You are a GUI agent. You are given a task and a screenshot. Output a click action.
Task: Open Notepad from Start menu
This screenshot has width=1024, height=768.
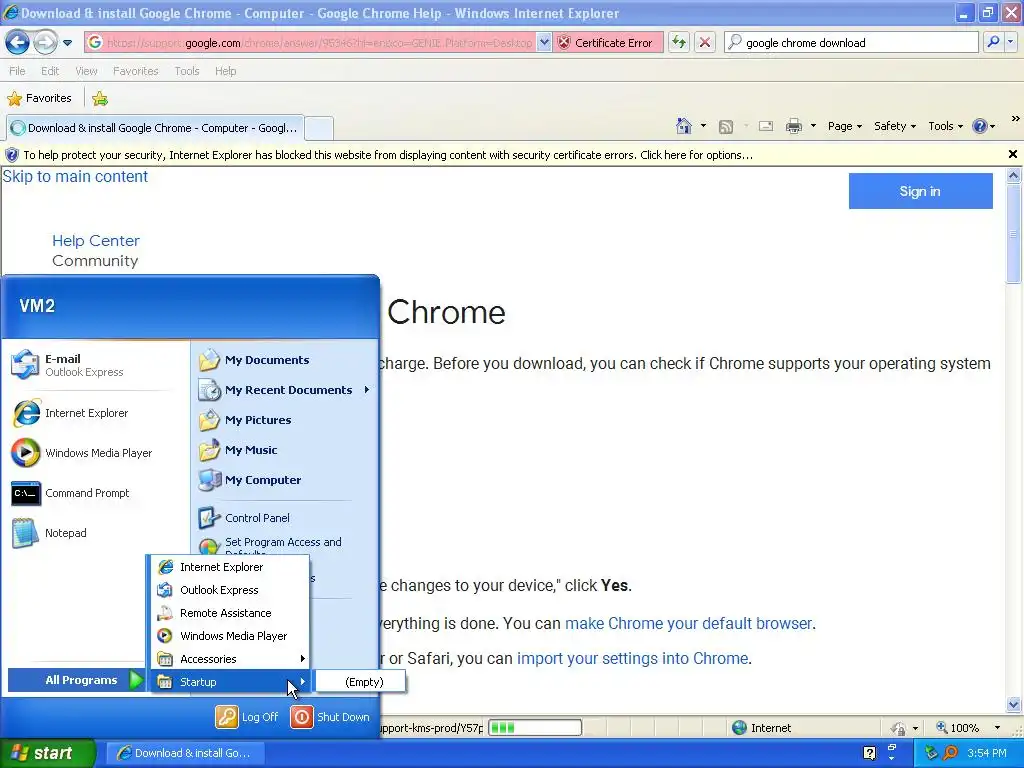(x=95, y=533)
